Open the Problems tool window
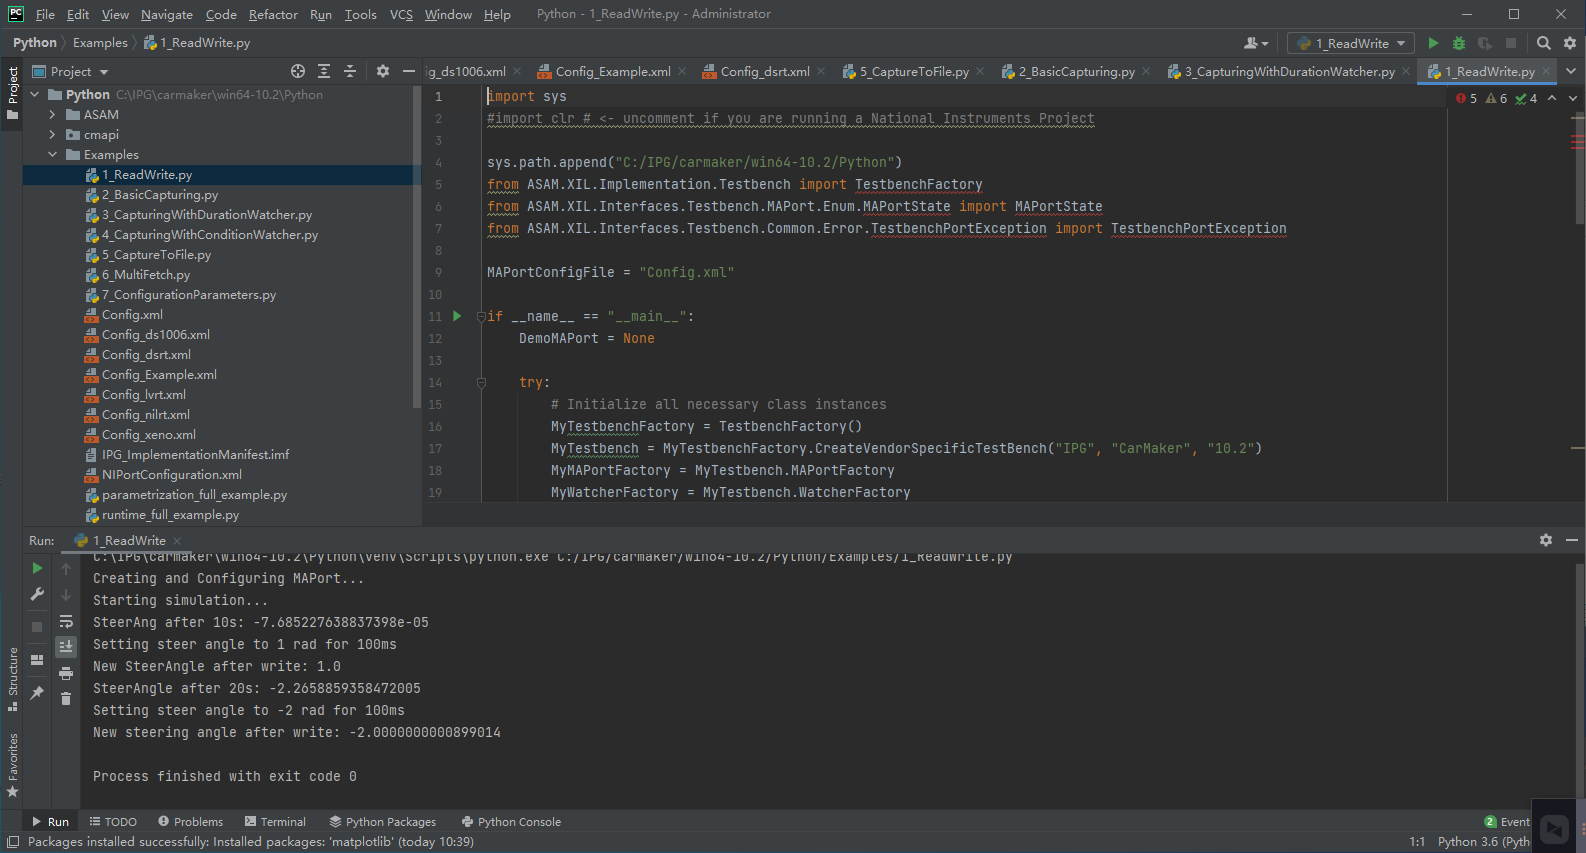 click(x=190, y=822)
